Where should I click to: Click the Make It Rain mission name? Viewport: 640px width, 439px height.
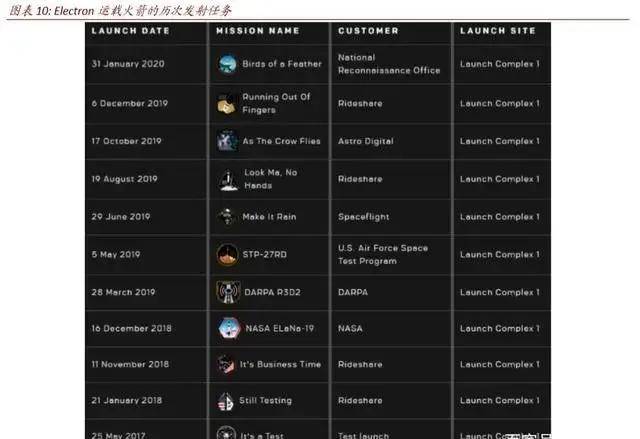tap(269, 217)
